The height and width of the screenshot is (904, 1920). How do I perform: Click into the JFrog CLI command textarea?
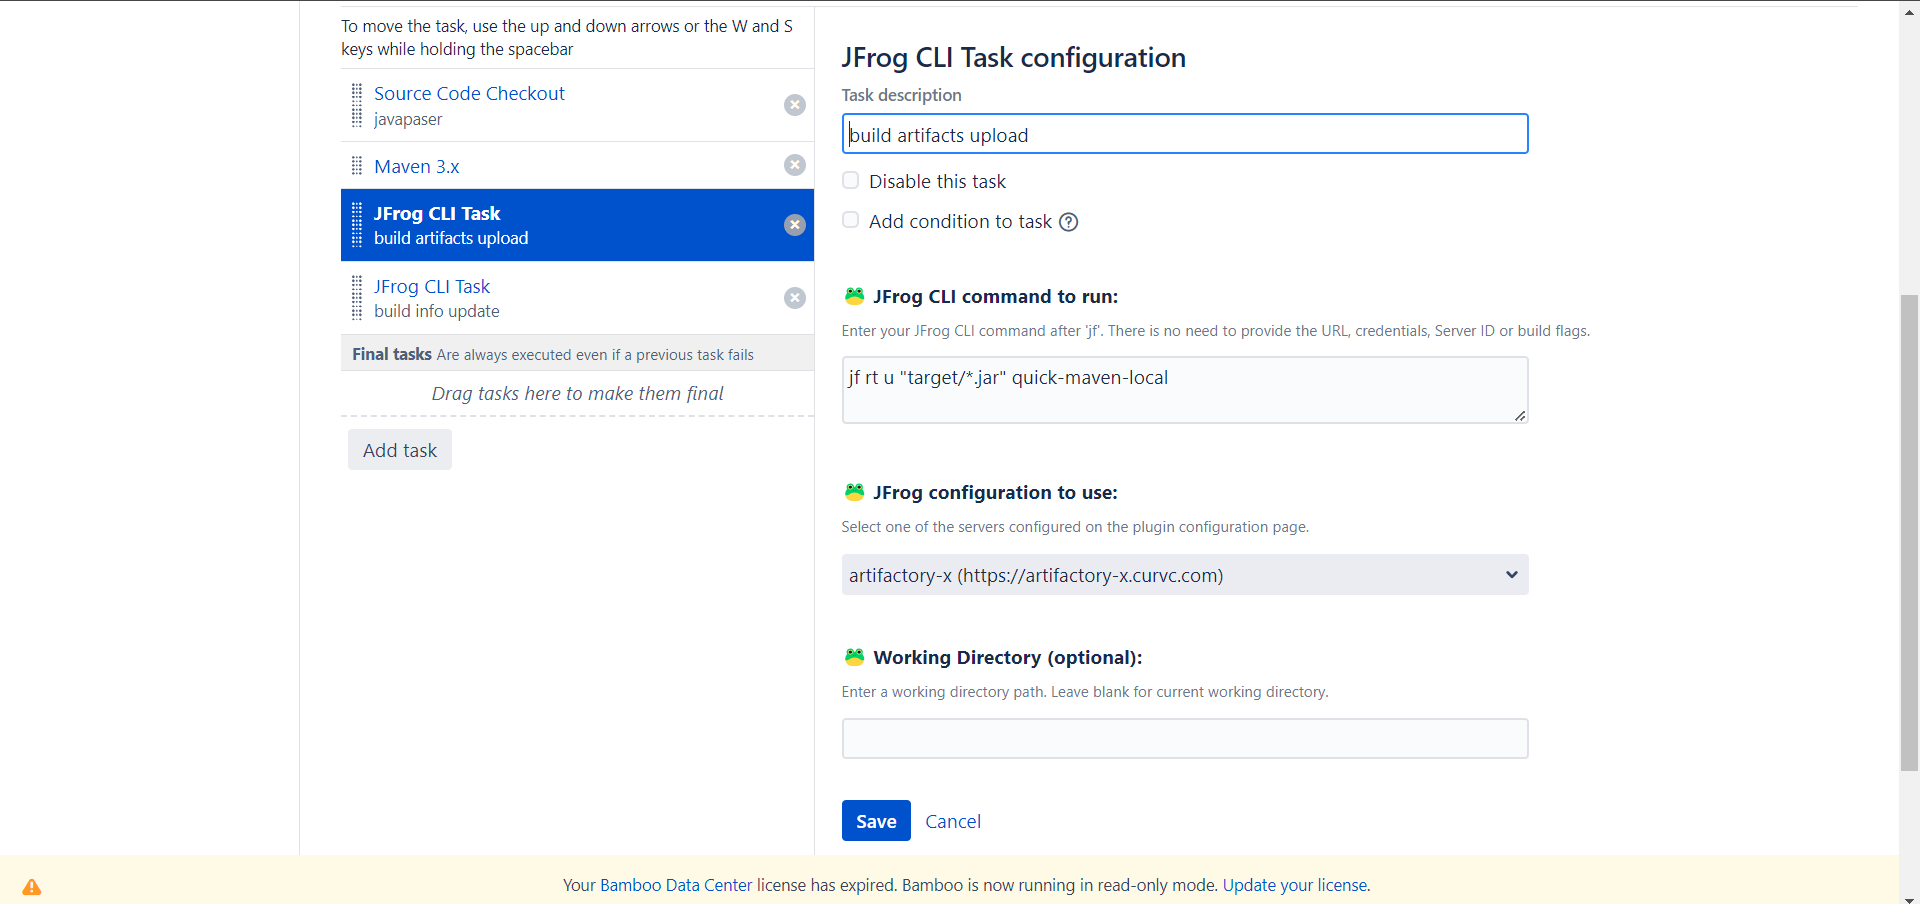1185,390
